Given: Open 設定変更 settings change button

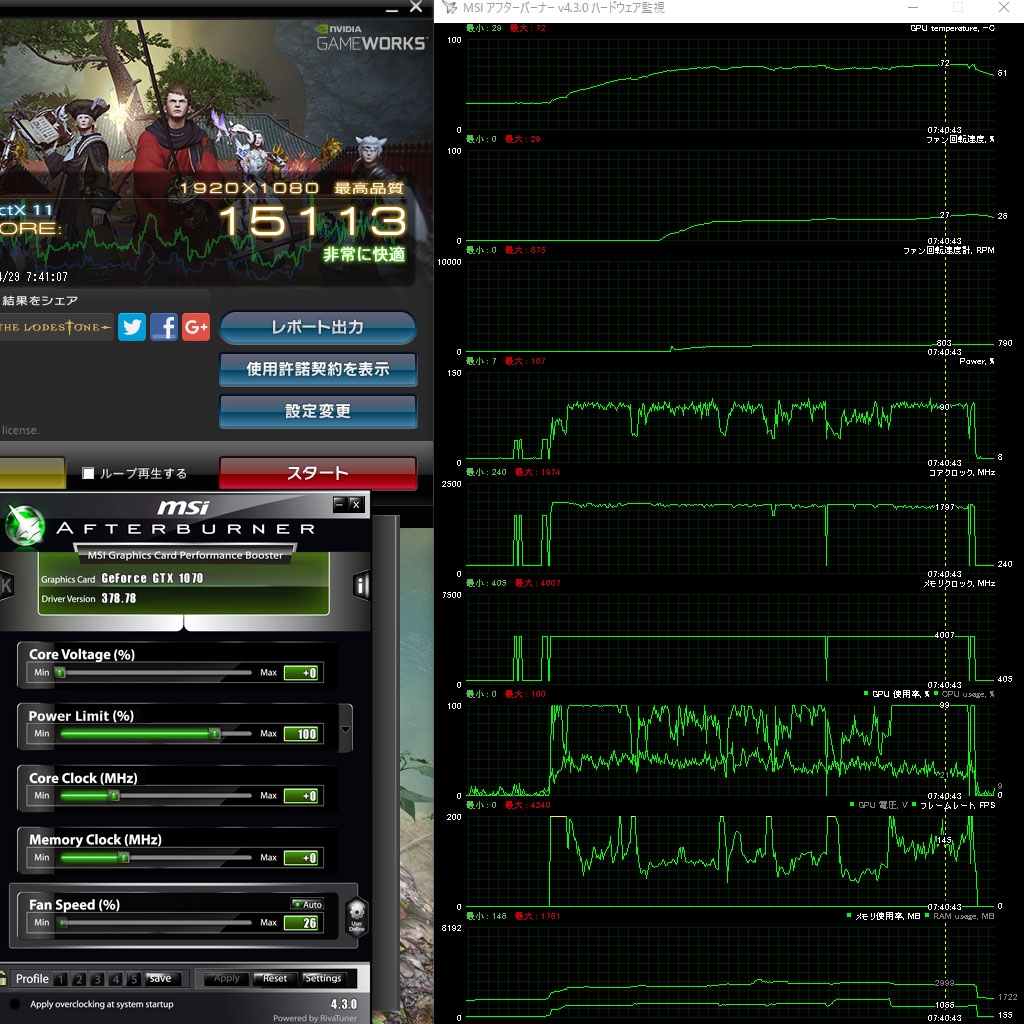Looking at the screenshot, I should (x=318, y=411).
